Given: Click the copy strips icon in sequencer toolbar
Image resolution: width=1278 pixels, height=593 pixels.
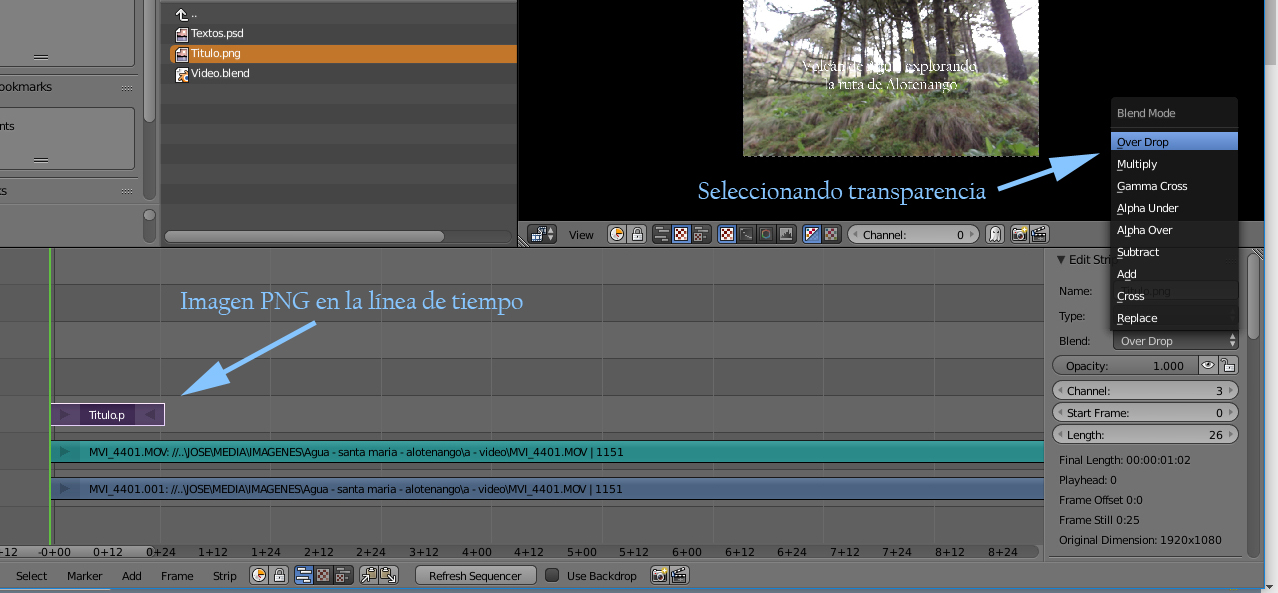Looking at the screenshot, I should 369,575.
